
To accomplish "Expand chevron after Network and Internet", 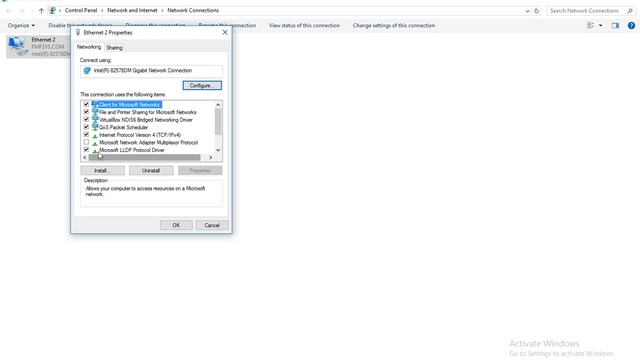I will pos(162,11).
